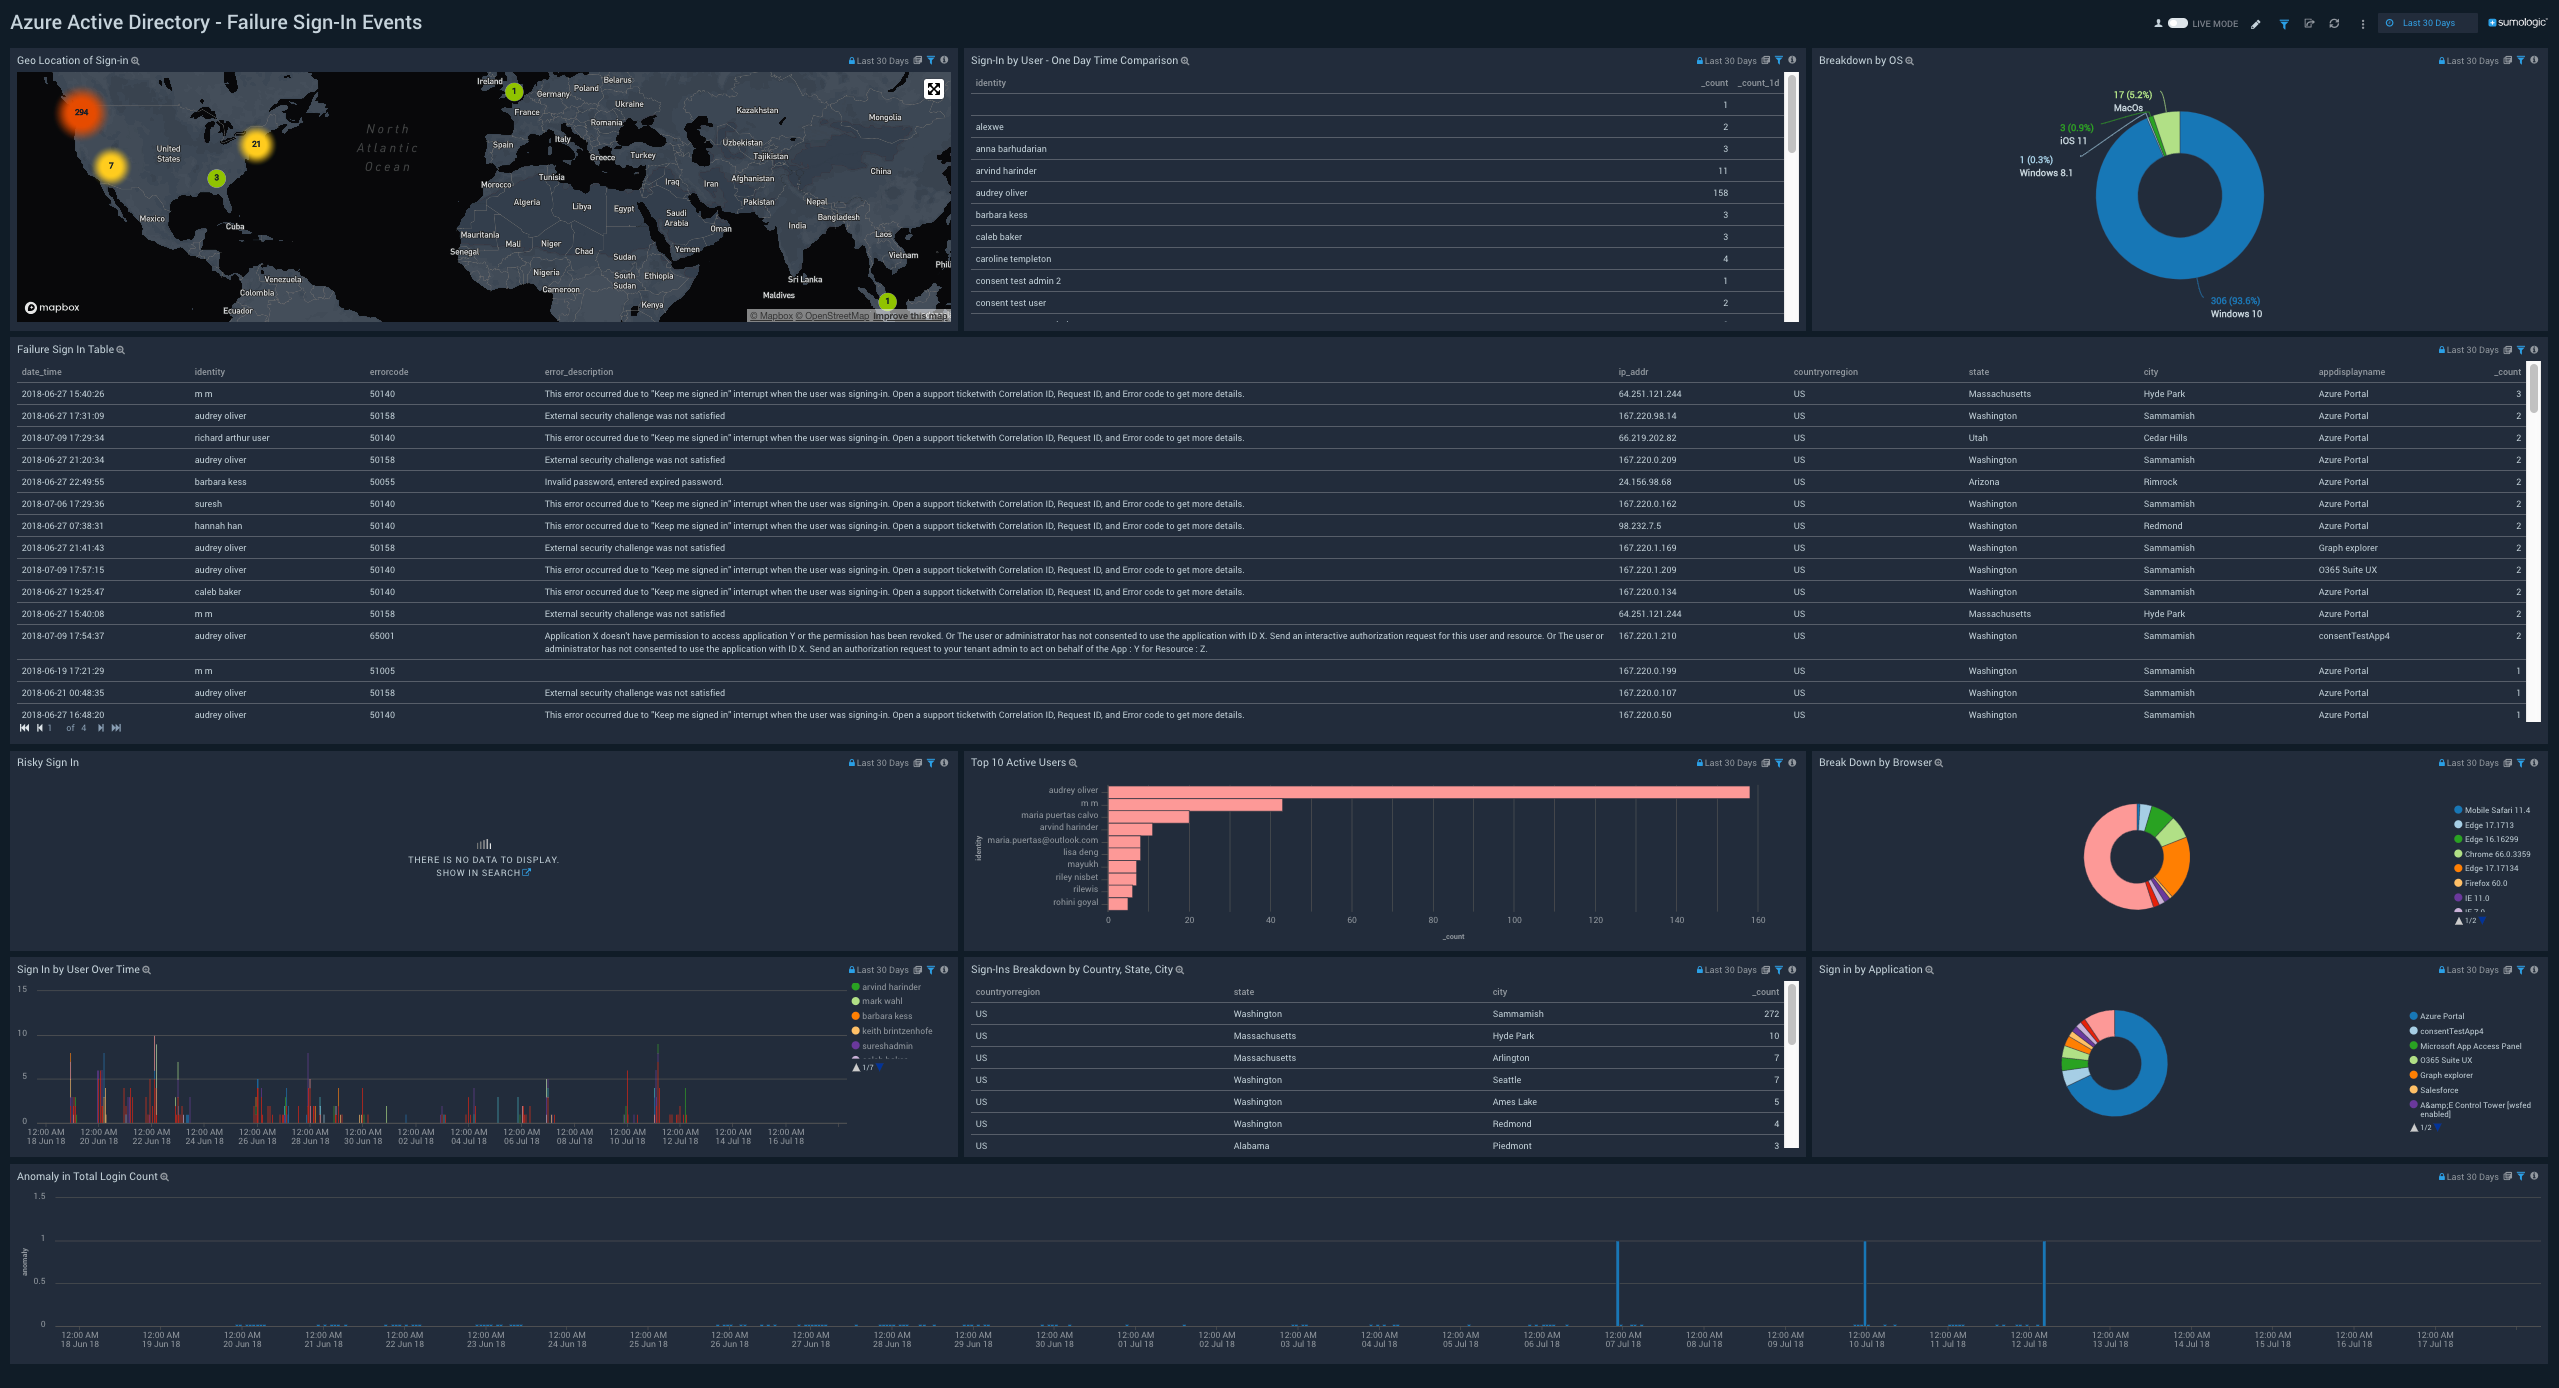The width and height of the screenshot is (2559, 1388).
Task: Open the Last 30 Days time range selector
Action: [2427, 22]
